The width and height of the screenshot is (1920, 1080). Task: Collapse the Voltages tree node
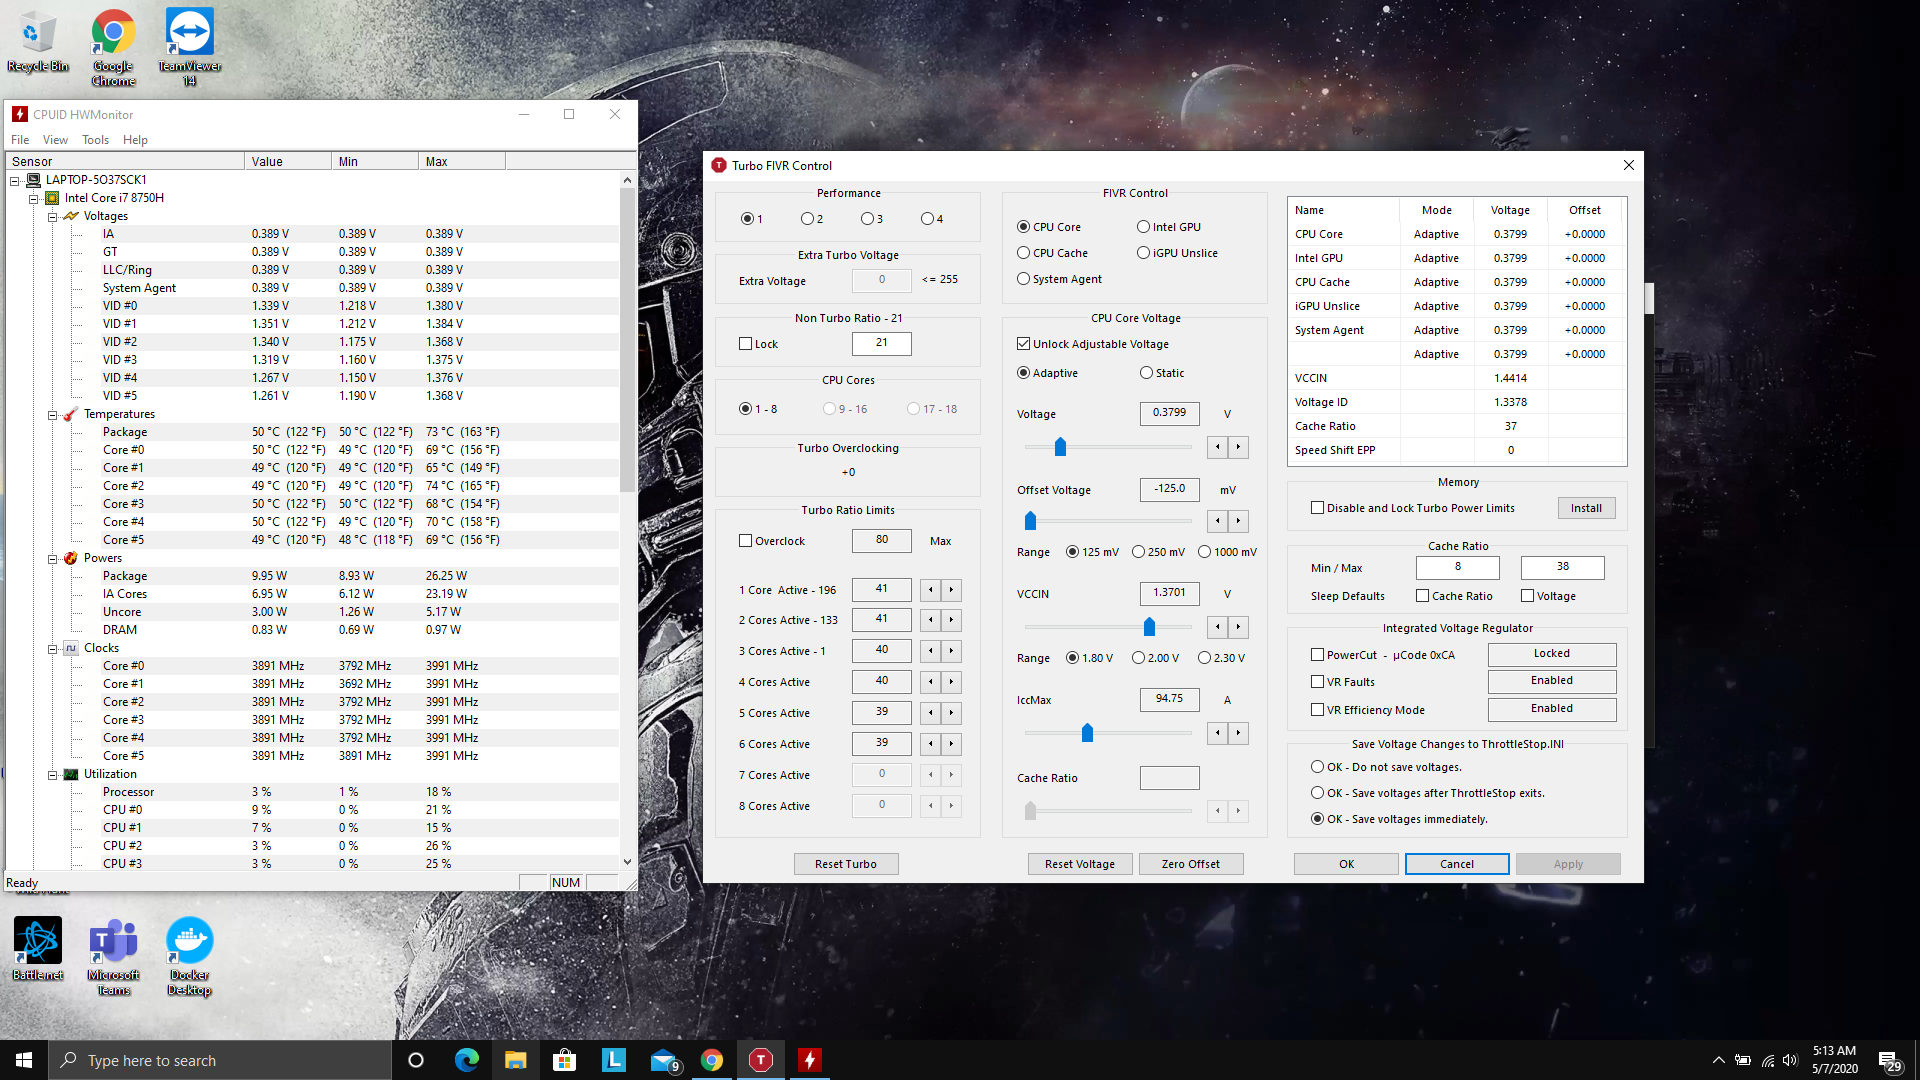pyautogui.click(x=52, y=216)
